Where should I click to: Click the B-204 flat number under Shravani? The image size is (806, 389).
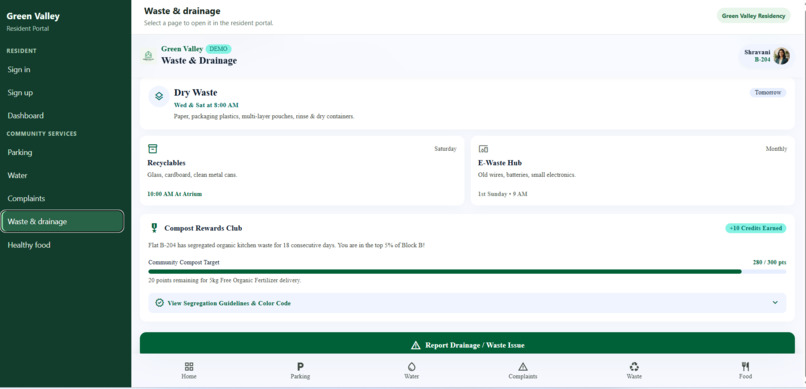point(762,60)
